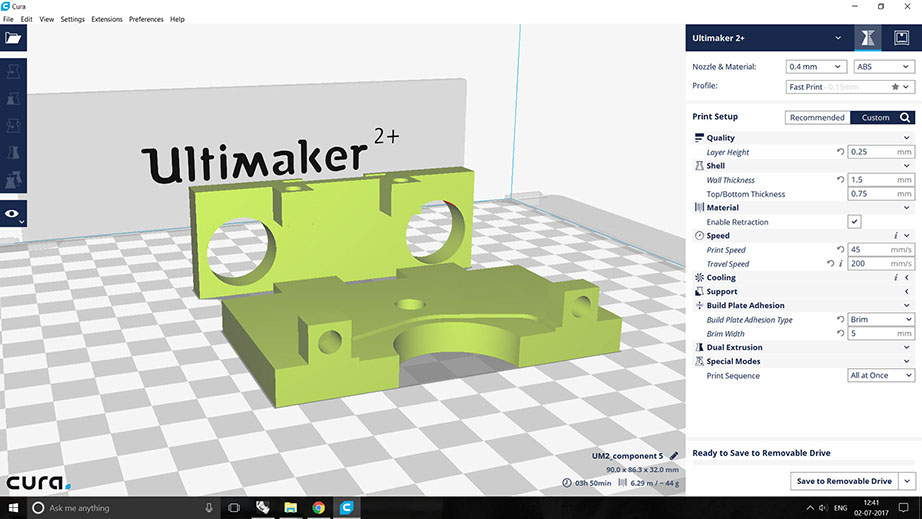Select the Per Model Settings tool
The width and height of the screenshot is (922, 519).
pos(13,180)
